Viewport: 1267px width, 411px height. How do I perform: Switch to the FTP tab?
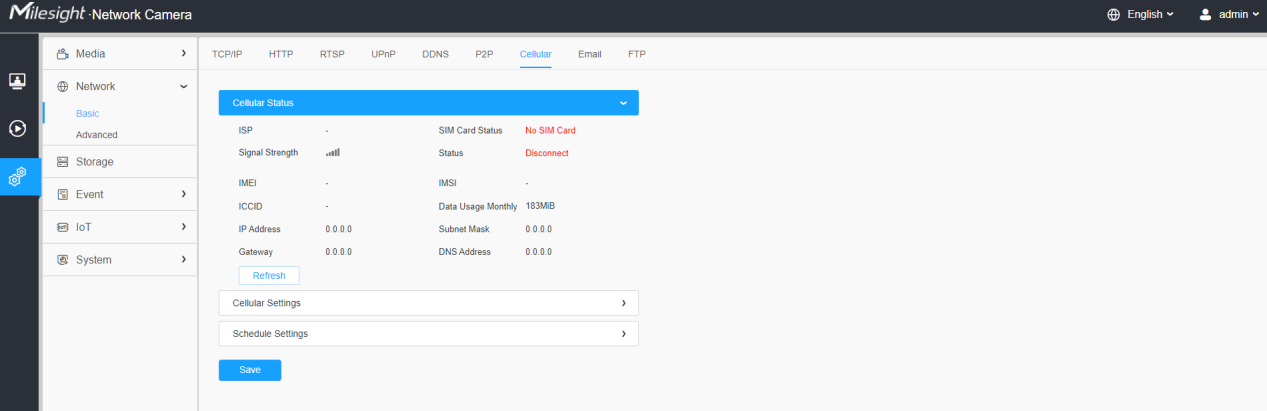point(637,54)
